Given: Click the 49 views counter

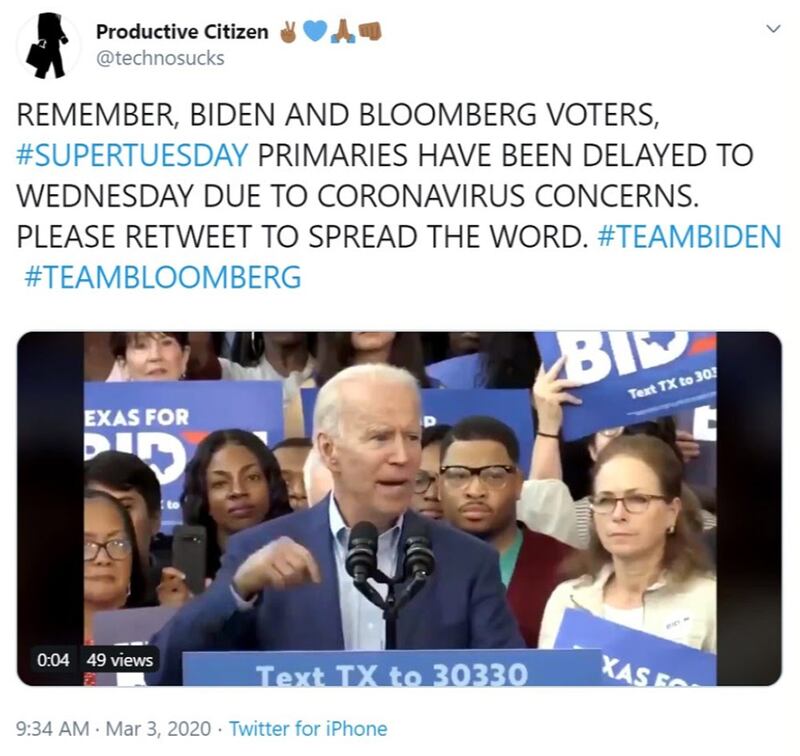Looking at the screenshot, I should point(119,660).
